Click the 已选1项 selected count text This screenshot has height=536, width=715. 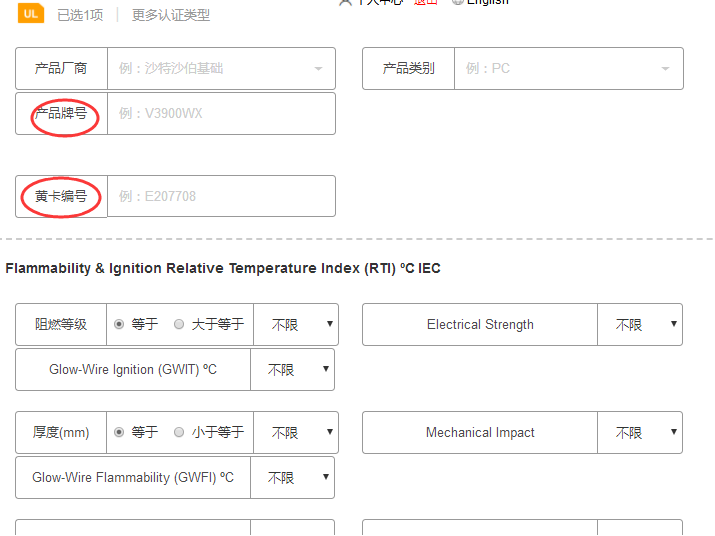click(x=80, y=15)
